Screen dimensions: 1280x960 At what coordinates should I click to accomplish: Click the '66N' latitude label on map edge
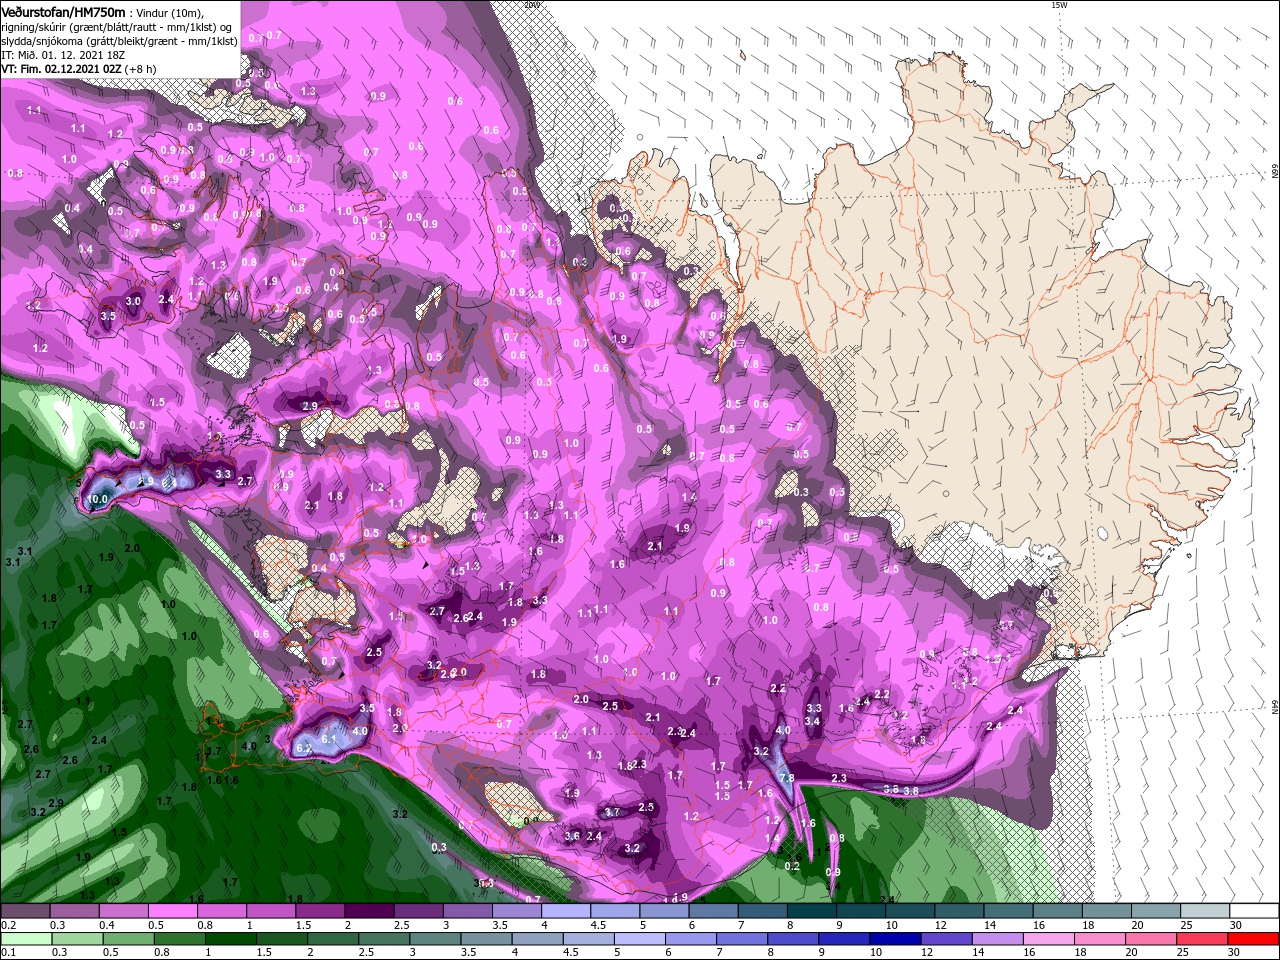coord(1274,172)
